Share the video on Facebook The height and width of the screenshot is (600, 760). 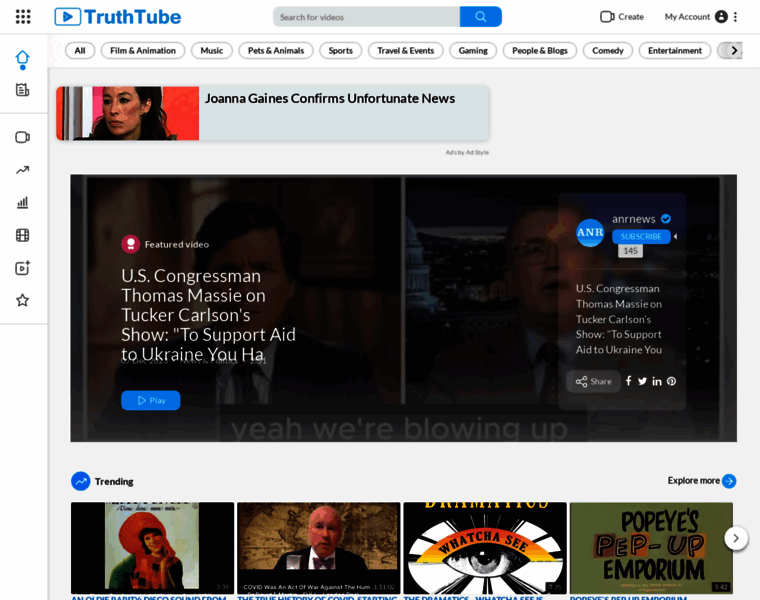pos(629,381)
